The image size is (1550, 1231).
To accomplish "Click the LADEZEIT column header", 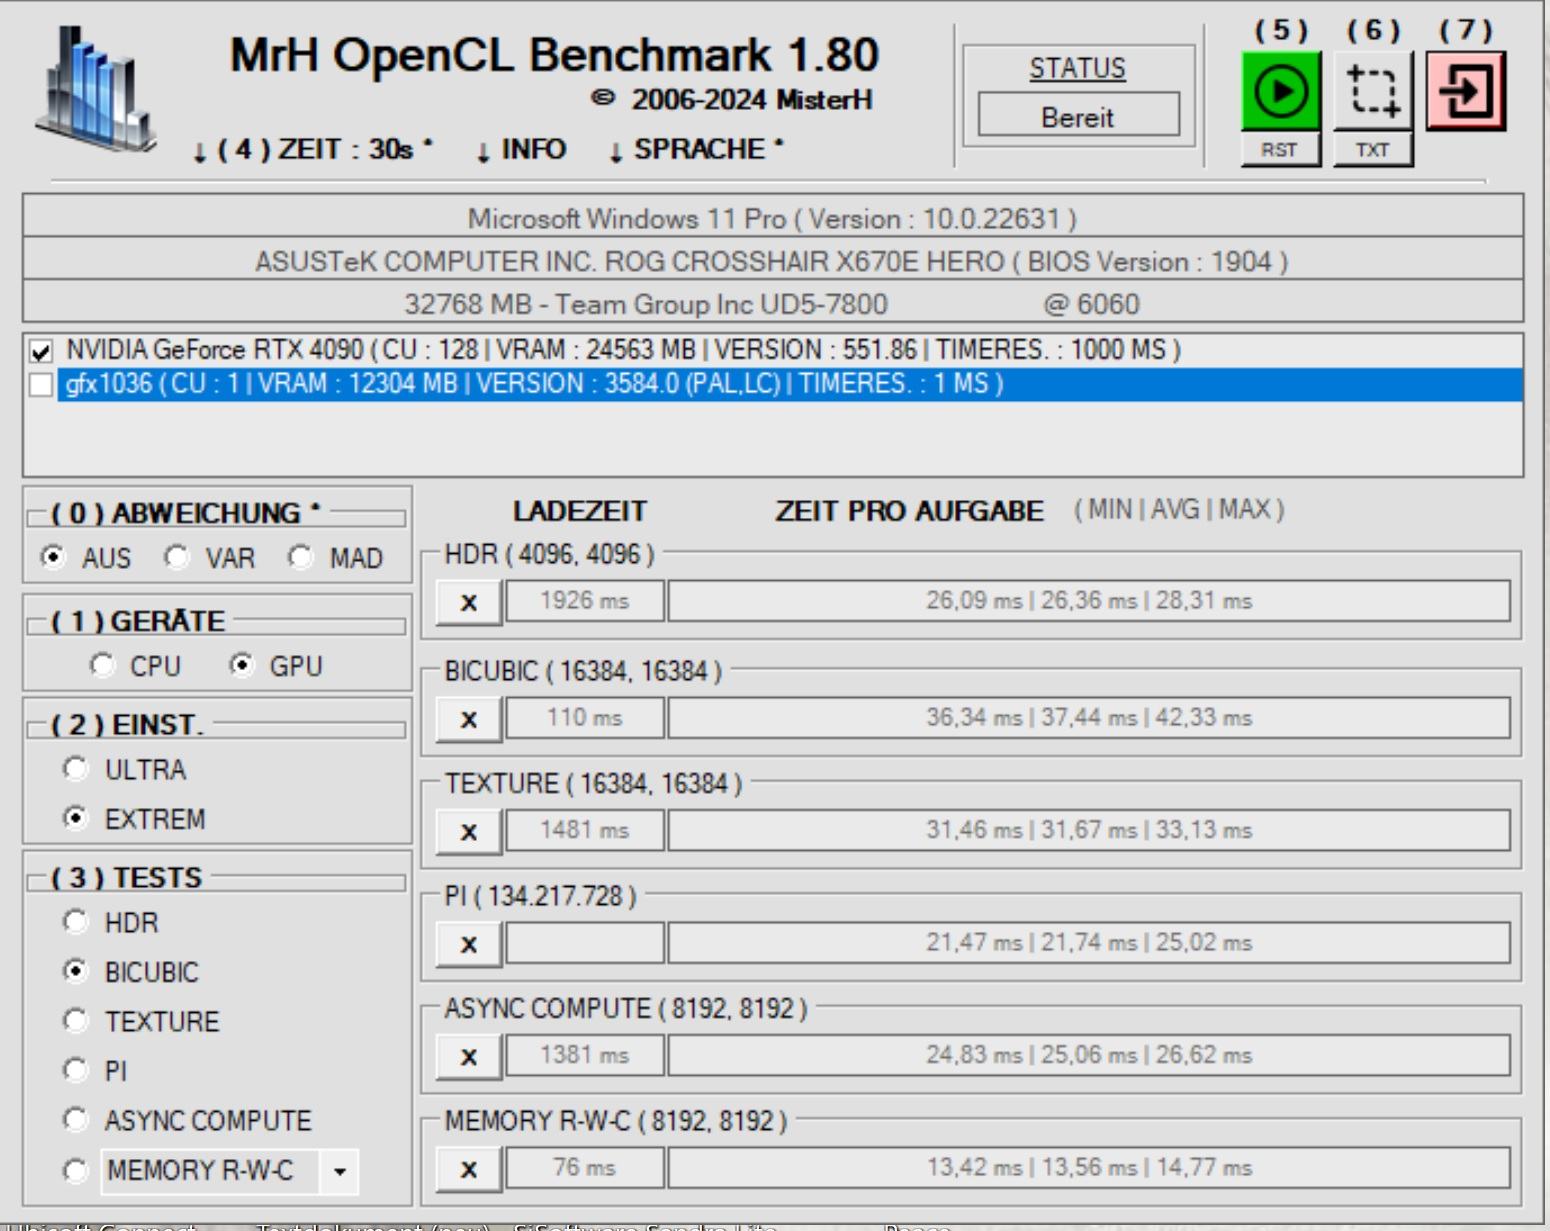I will [x=580, y=512].
